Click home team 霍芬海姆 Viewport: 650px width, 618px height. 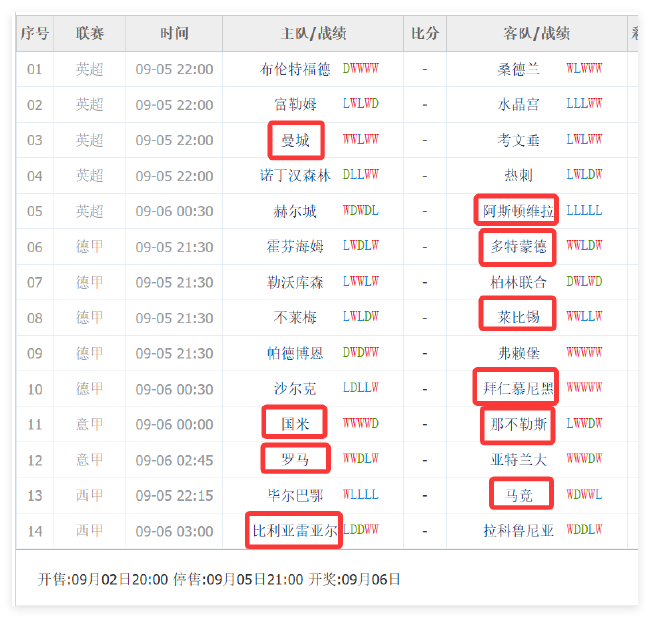[x=295, y=247]
